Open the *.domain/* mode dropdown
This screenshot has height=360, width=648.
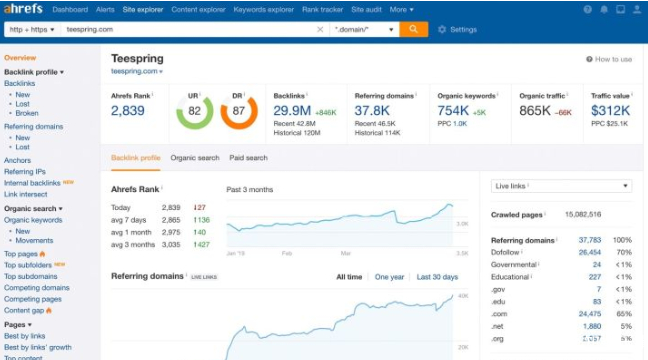[x=364, y=29]
